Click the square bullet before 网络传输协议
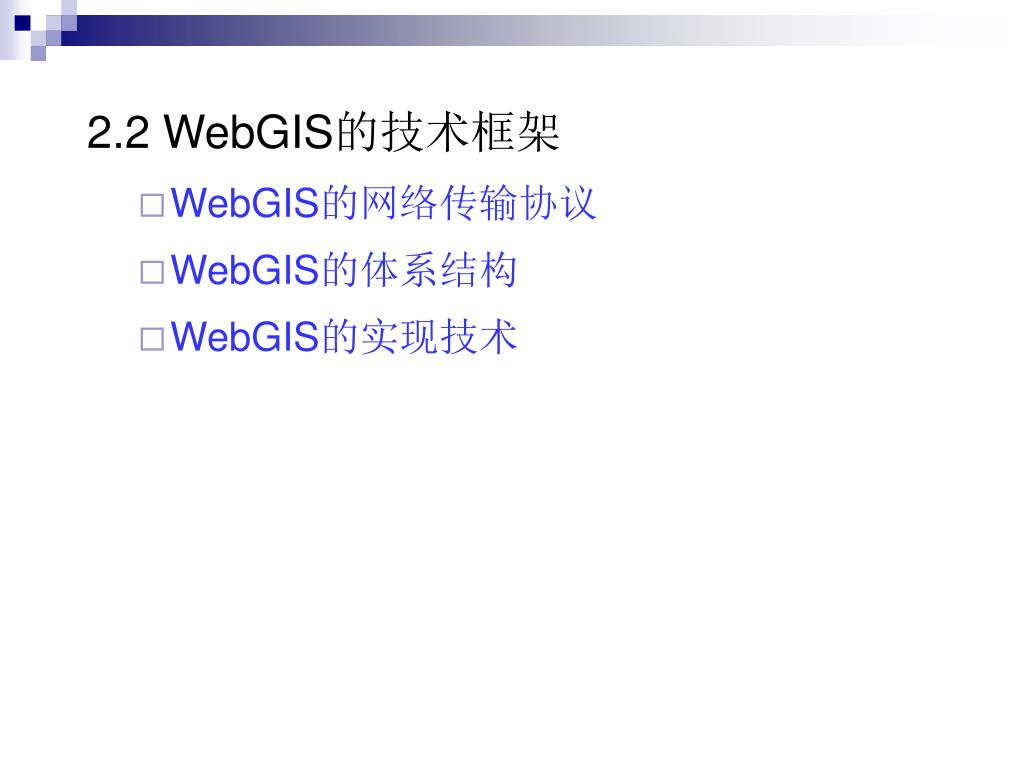 tap(152, 206)
